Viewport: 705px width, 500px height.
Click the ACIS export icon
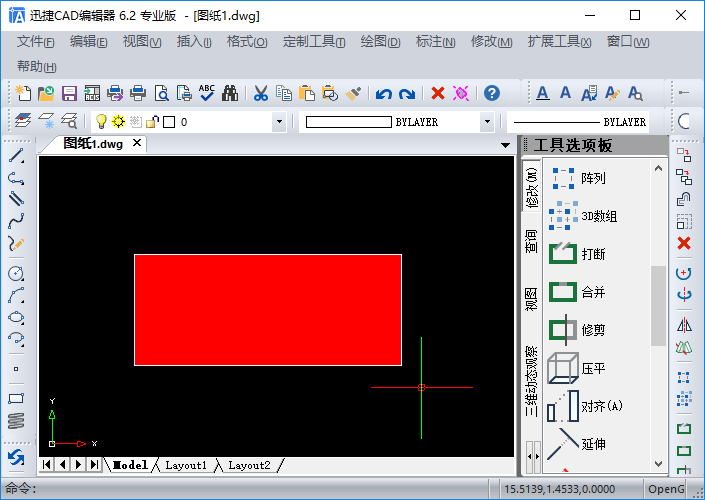[x=92, y=93]
